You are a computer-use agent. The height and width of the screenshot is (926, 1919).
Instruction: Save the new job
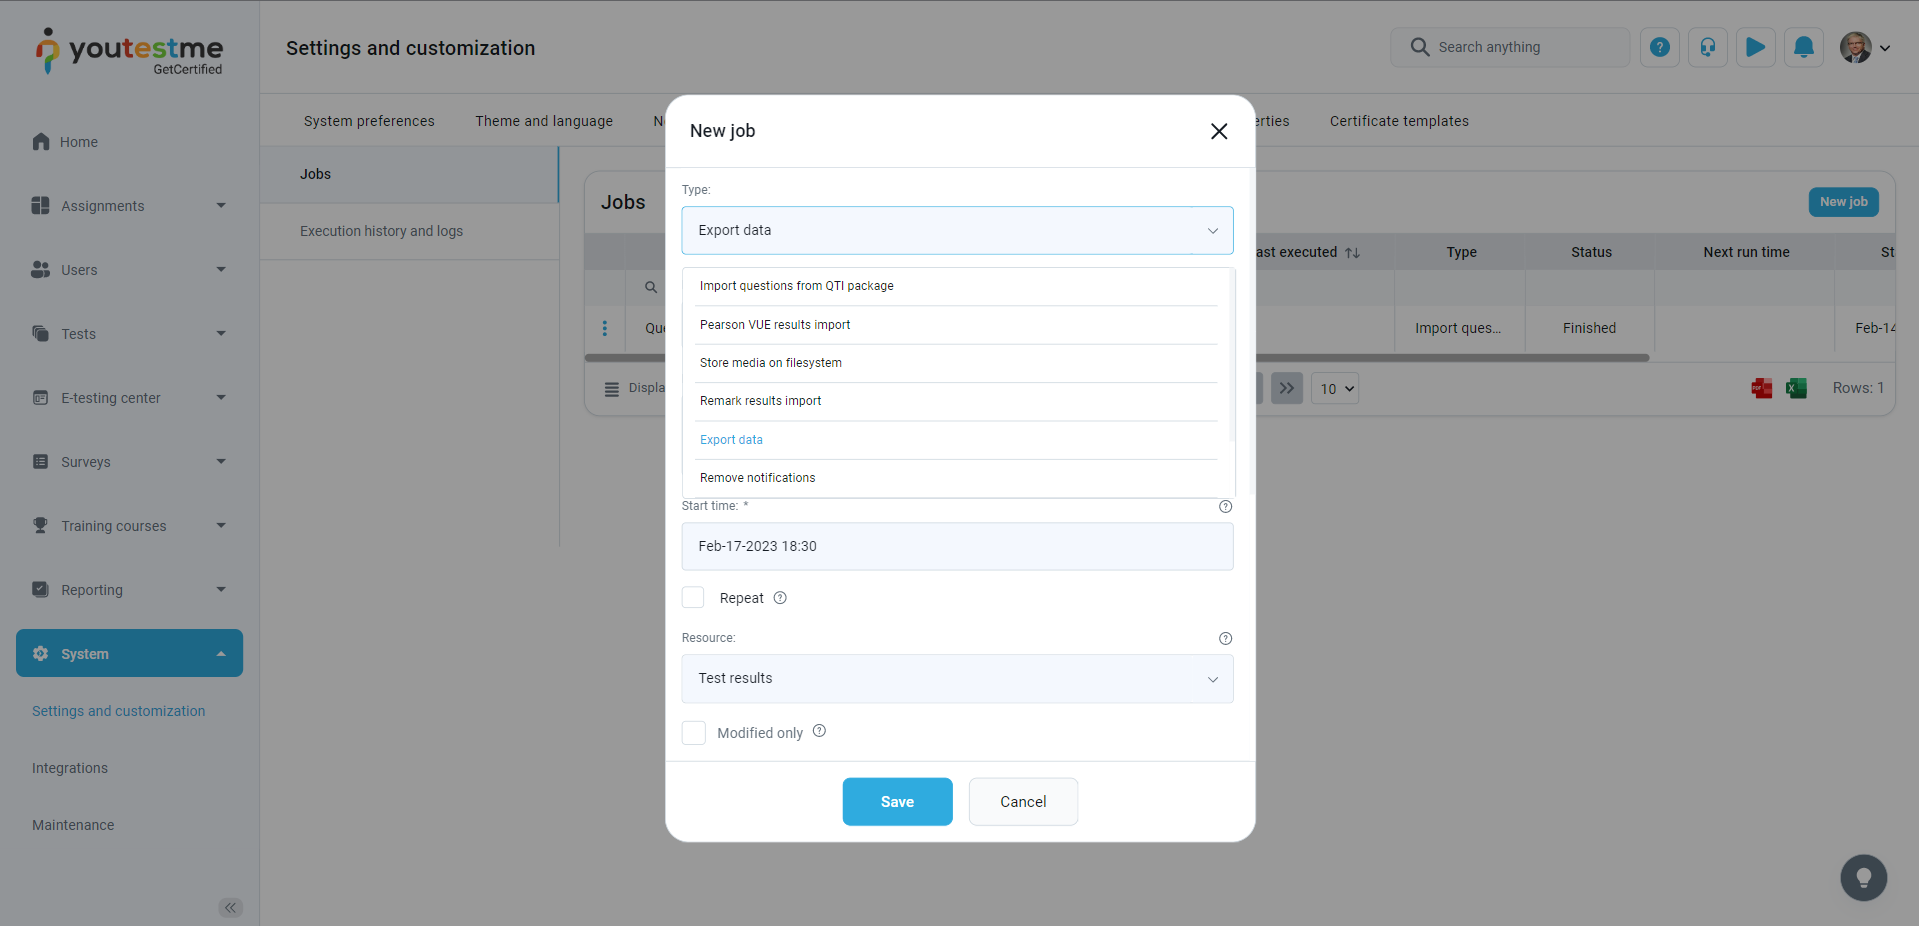(896, 802)
